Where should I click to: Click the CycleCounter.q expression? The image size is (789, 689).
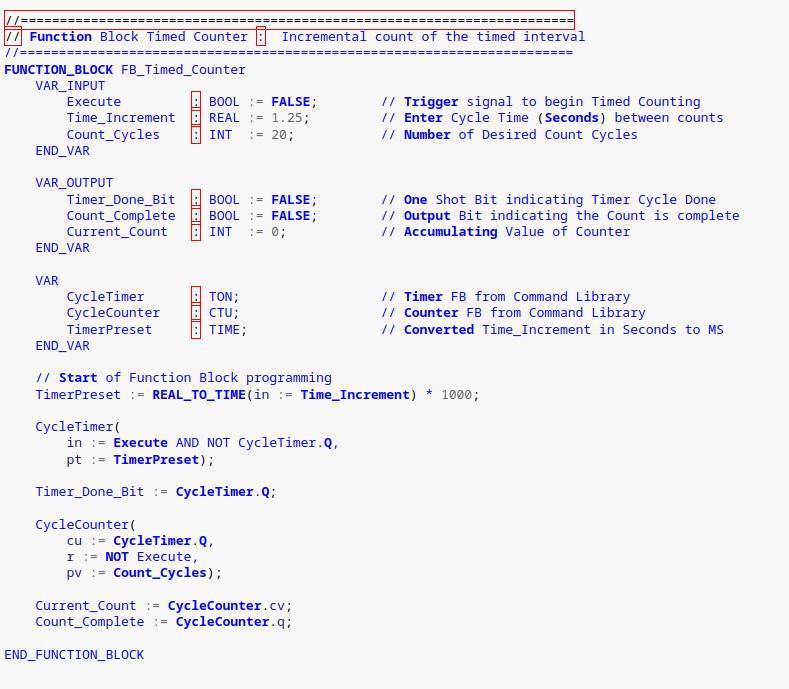click(x=230, y=622)
